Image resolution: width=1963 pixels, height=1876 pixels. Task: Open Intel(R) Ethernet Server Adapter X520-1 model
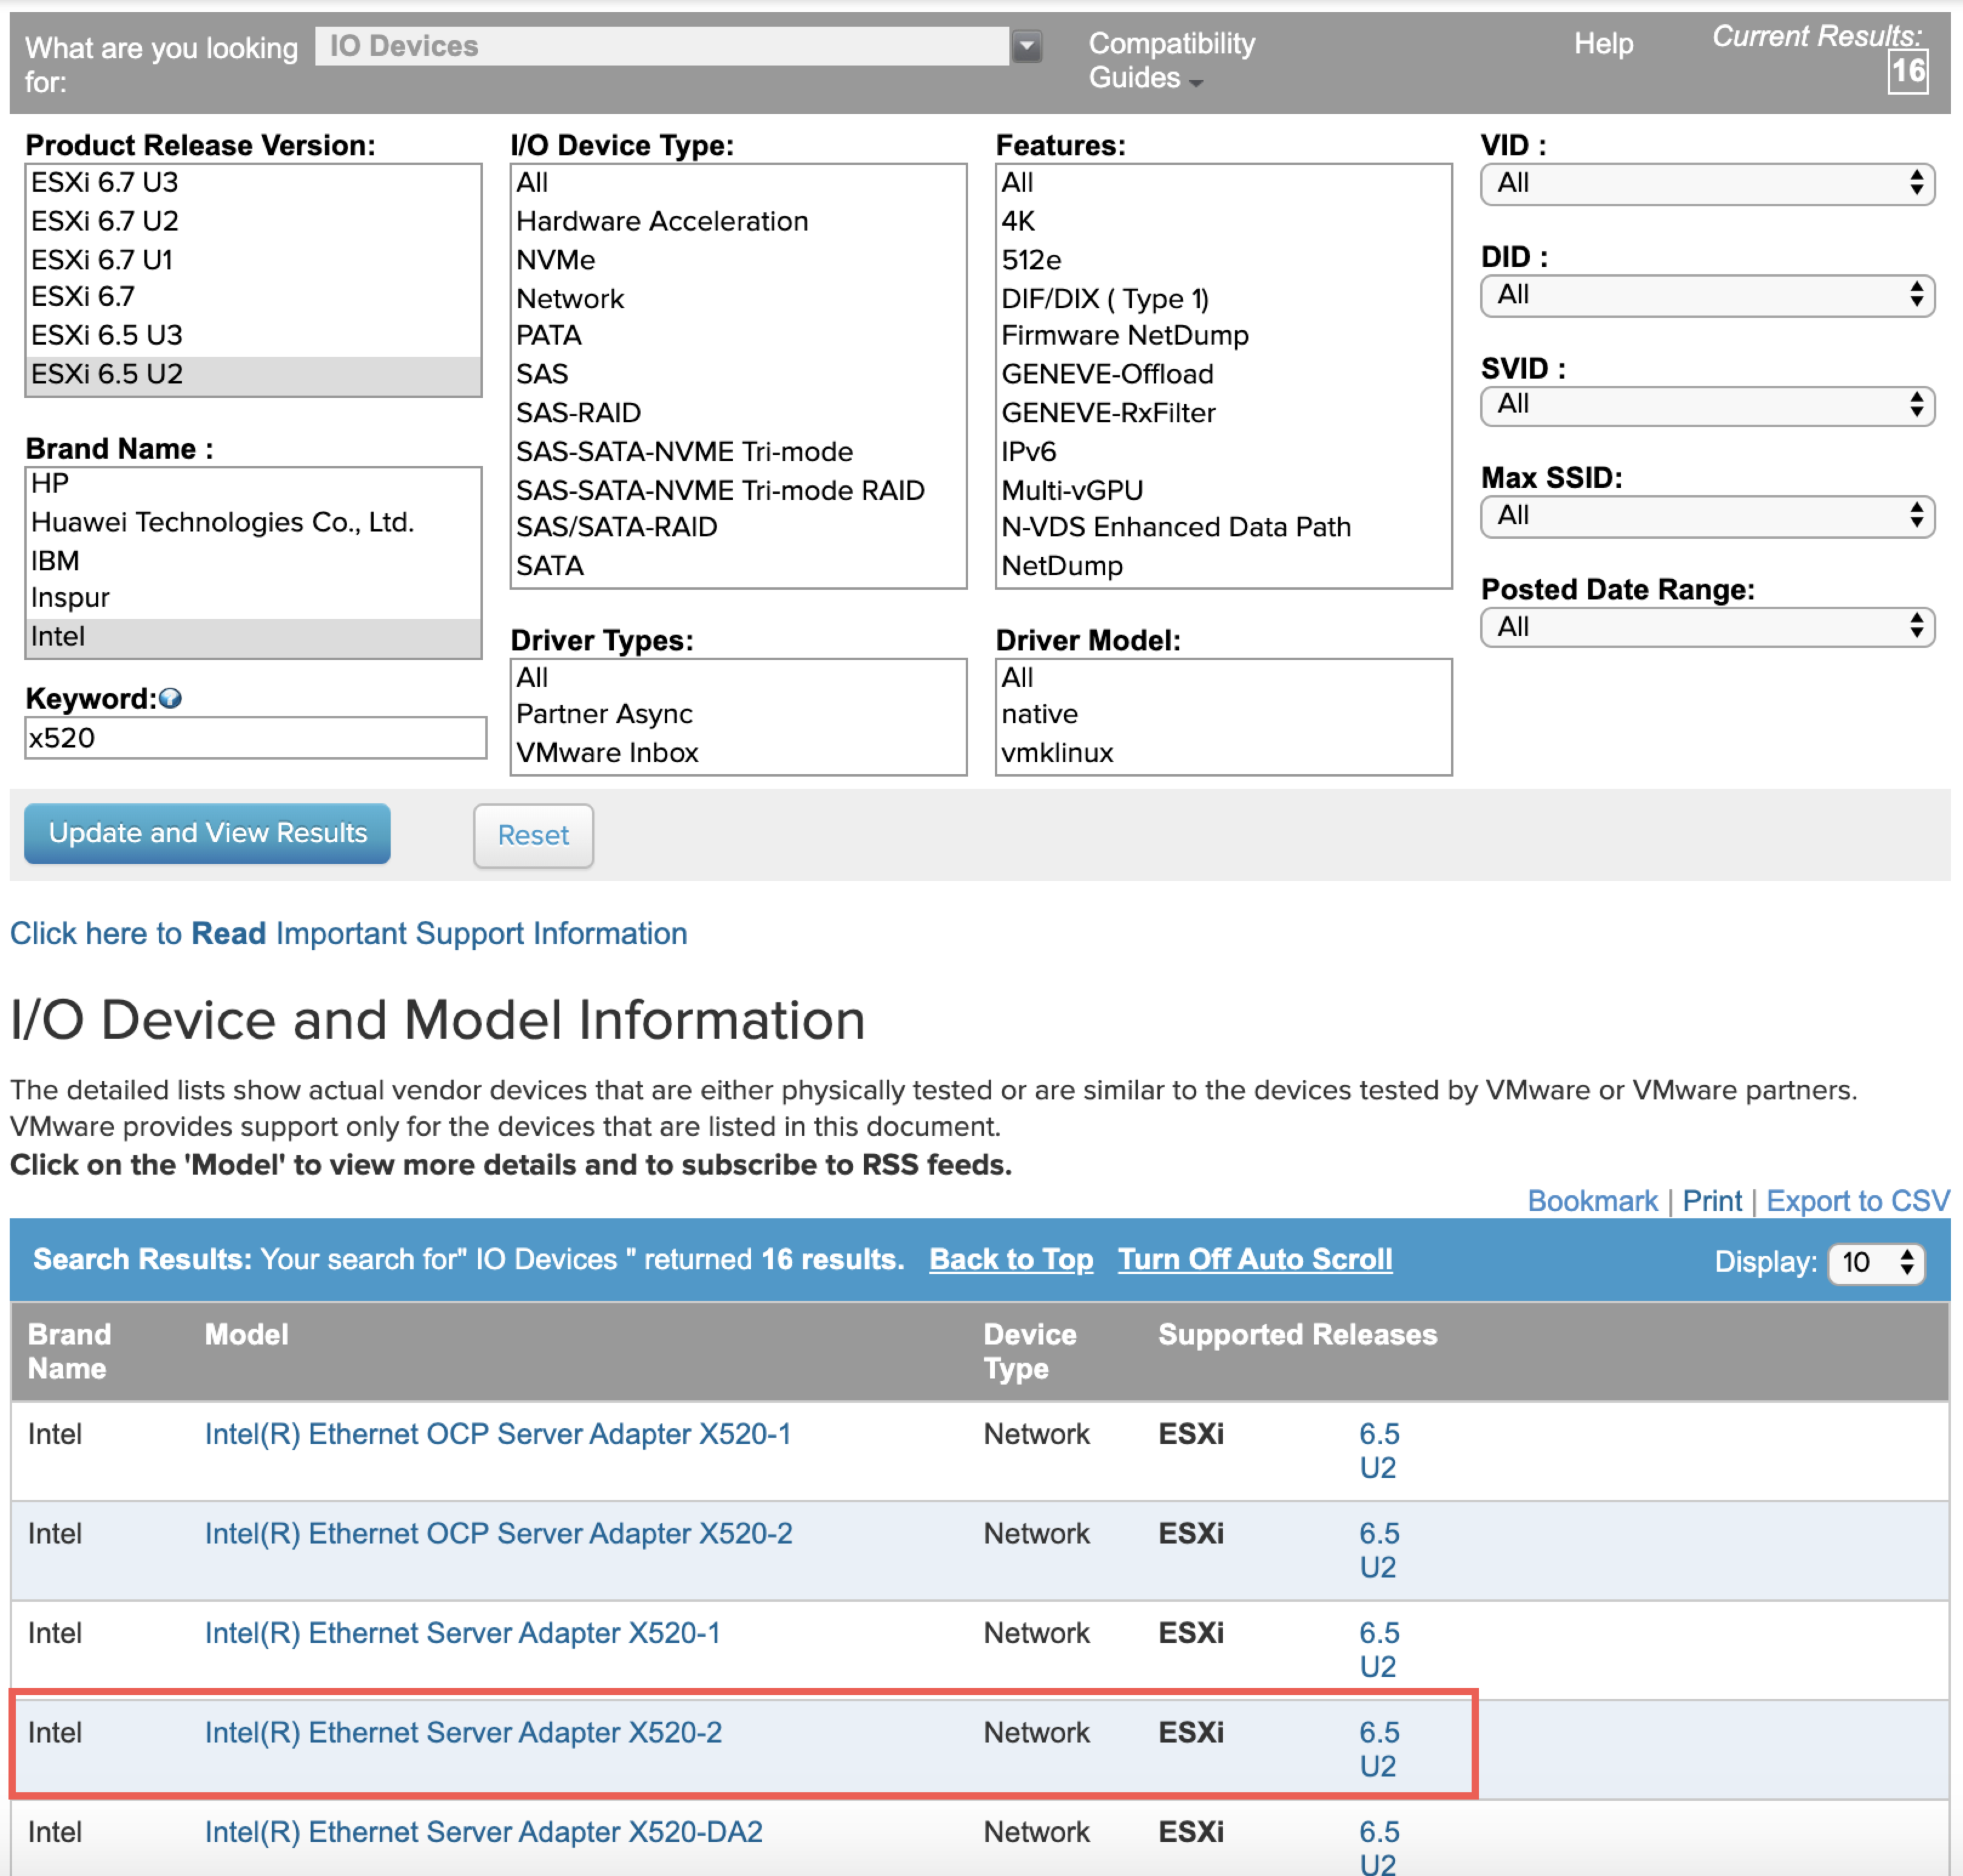click(x=462, y=1632)
